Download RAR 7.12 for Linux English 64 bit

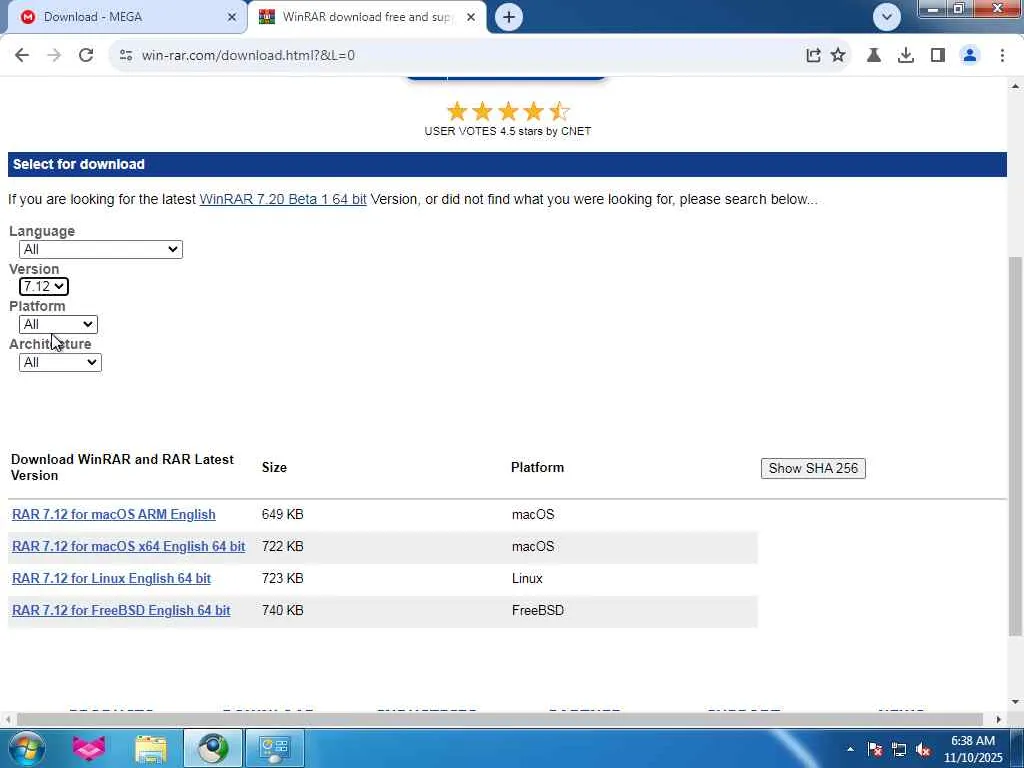coord(112,579)
